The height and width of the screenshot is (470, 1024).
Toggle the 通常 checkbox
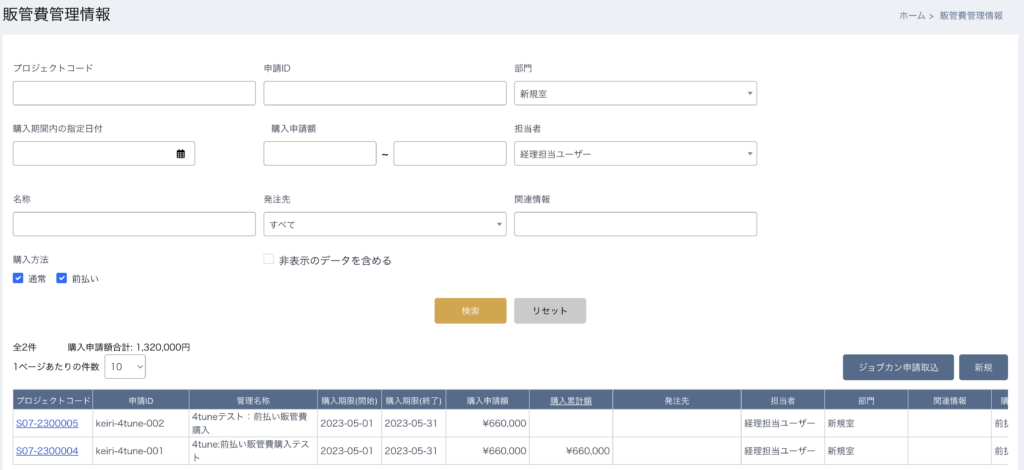point(18,279)
